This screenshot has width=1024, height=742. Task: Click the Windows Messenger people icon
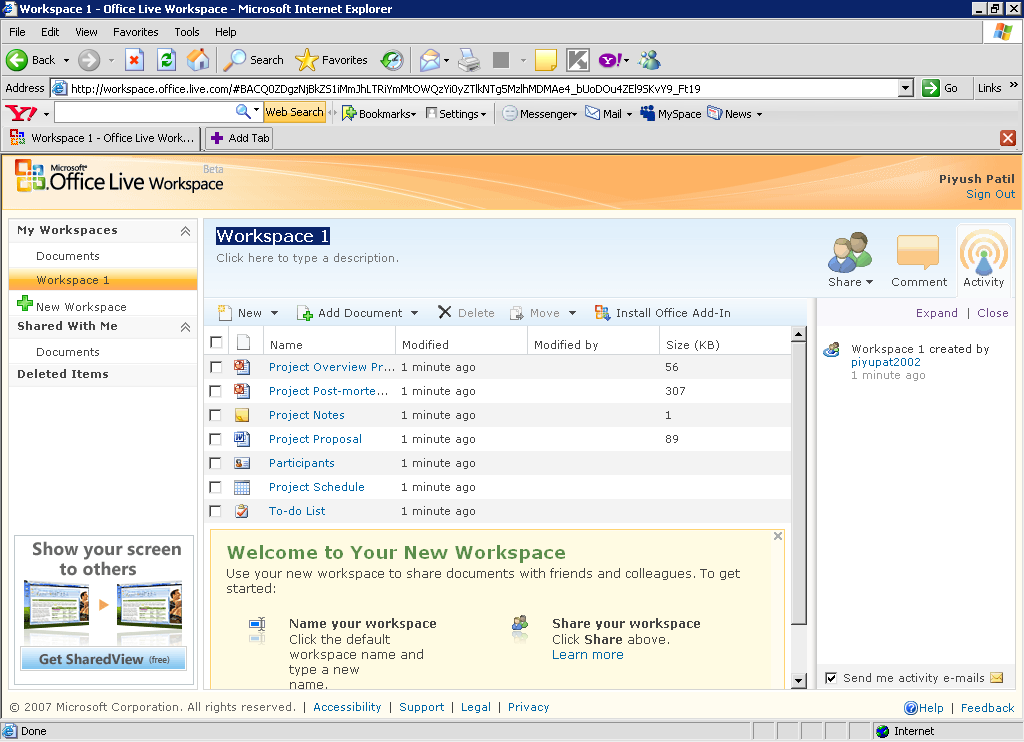pyautogui.click(x=649, y=60)
